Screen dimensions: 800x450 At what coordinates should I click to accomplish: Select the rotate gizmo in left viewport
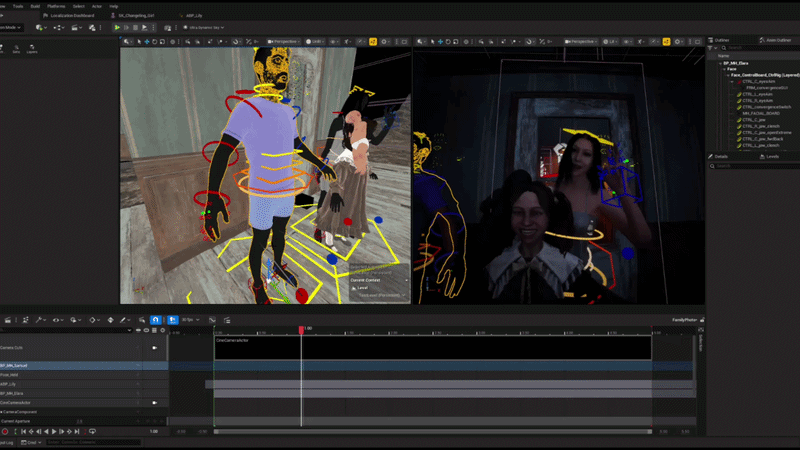click(x=155, y=42)
